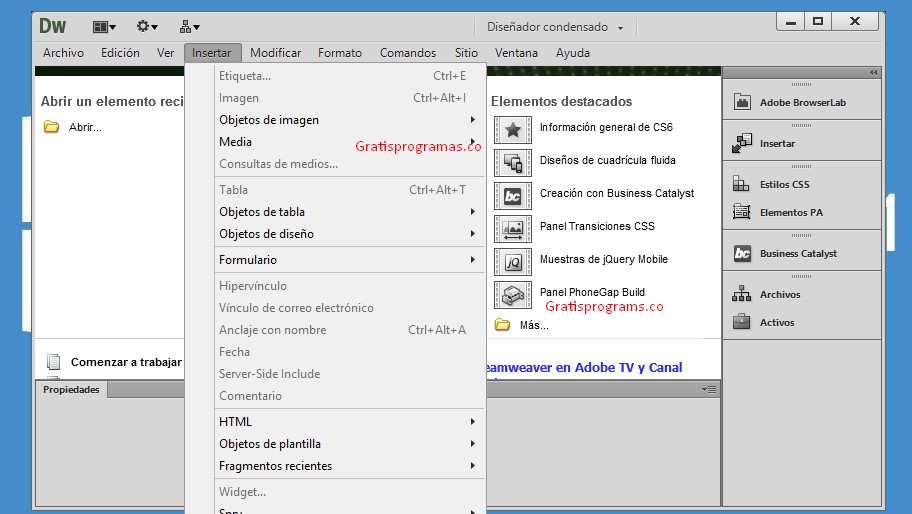The image size is (912, 514).
Task: Open the Site management dropdown icon
Action: click(x=190, y=27)
